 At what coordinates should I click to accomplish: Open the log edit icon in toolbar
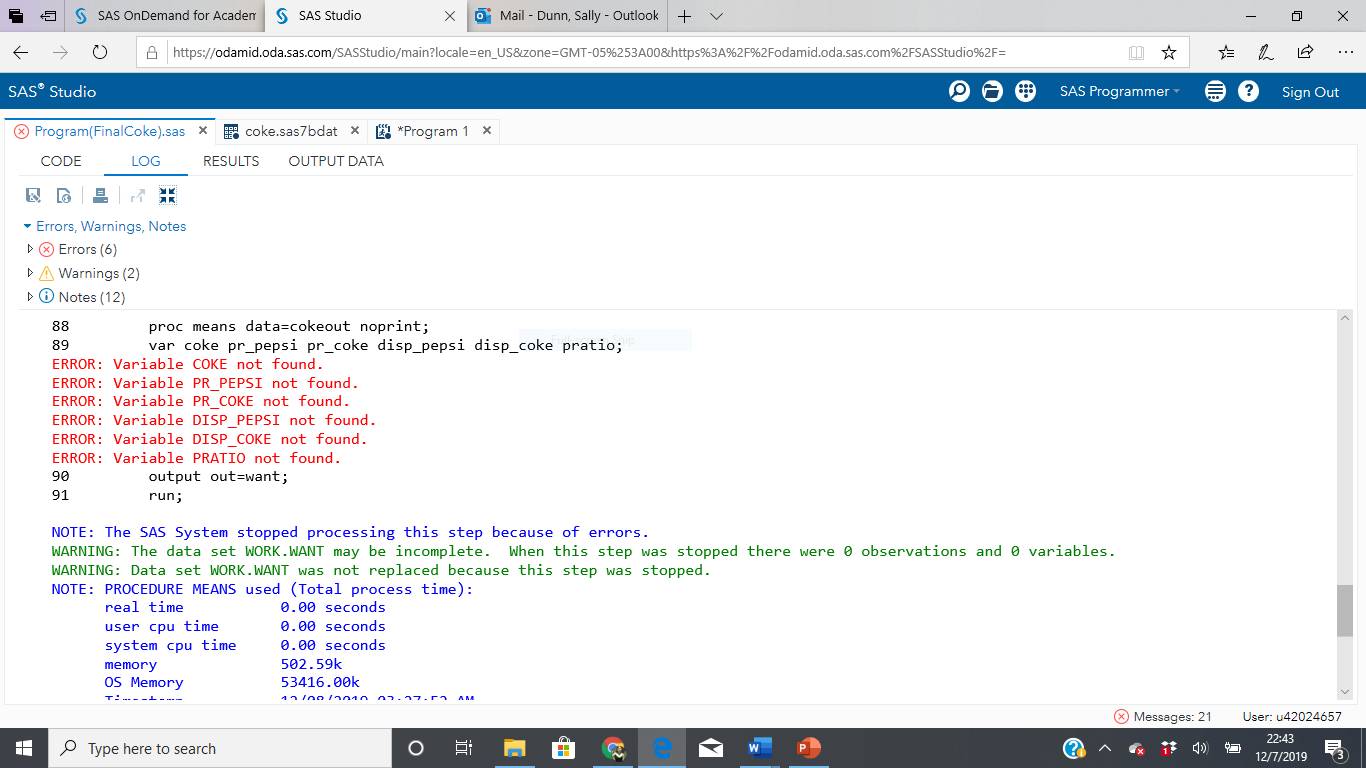click(33, 196)
